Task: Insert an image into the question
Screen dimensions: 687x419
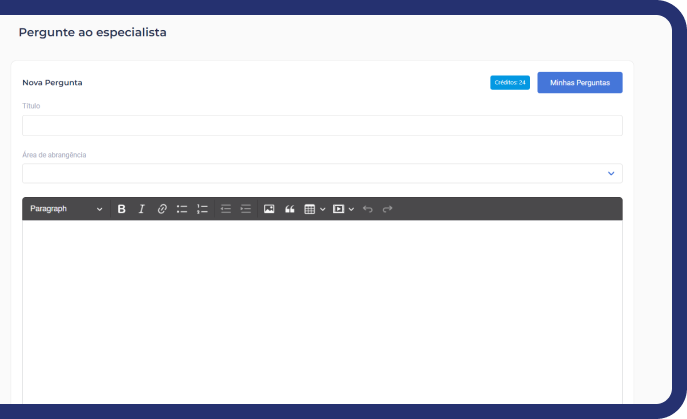Action: coord(269,209)
